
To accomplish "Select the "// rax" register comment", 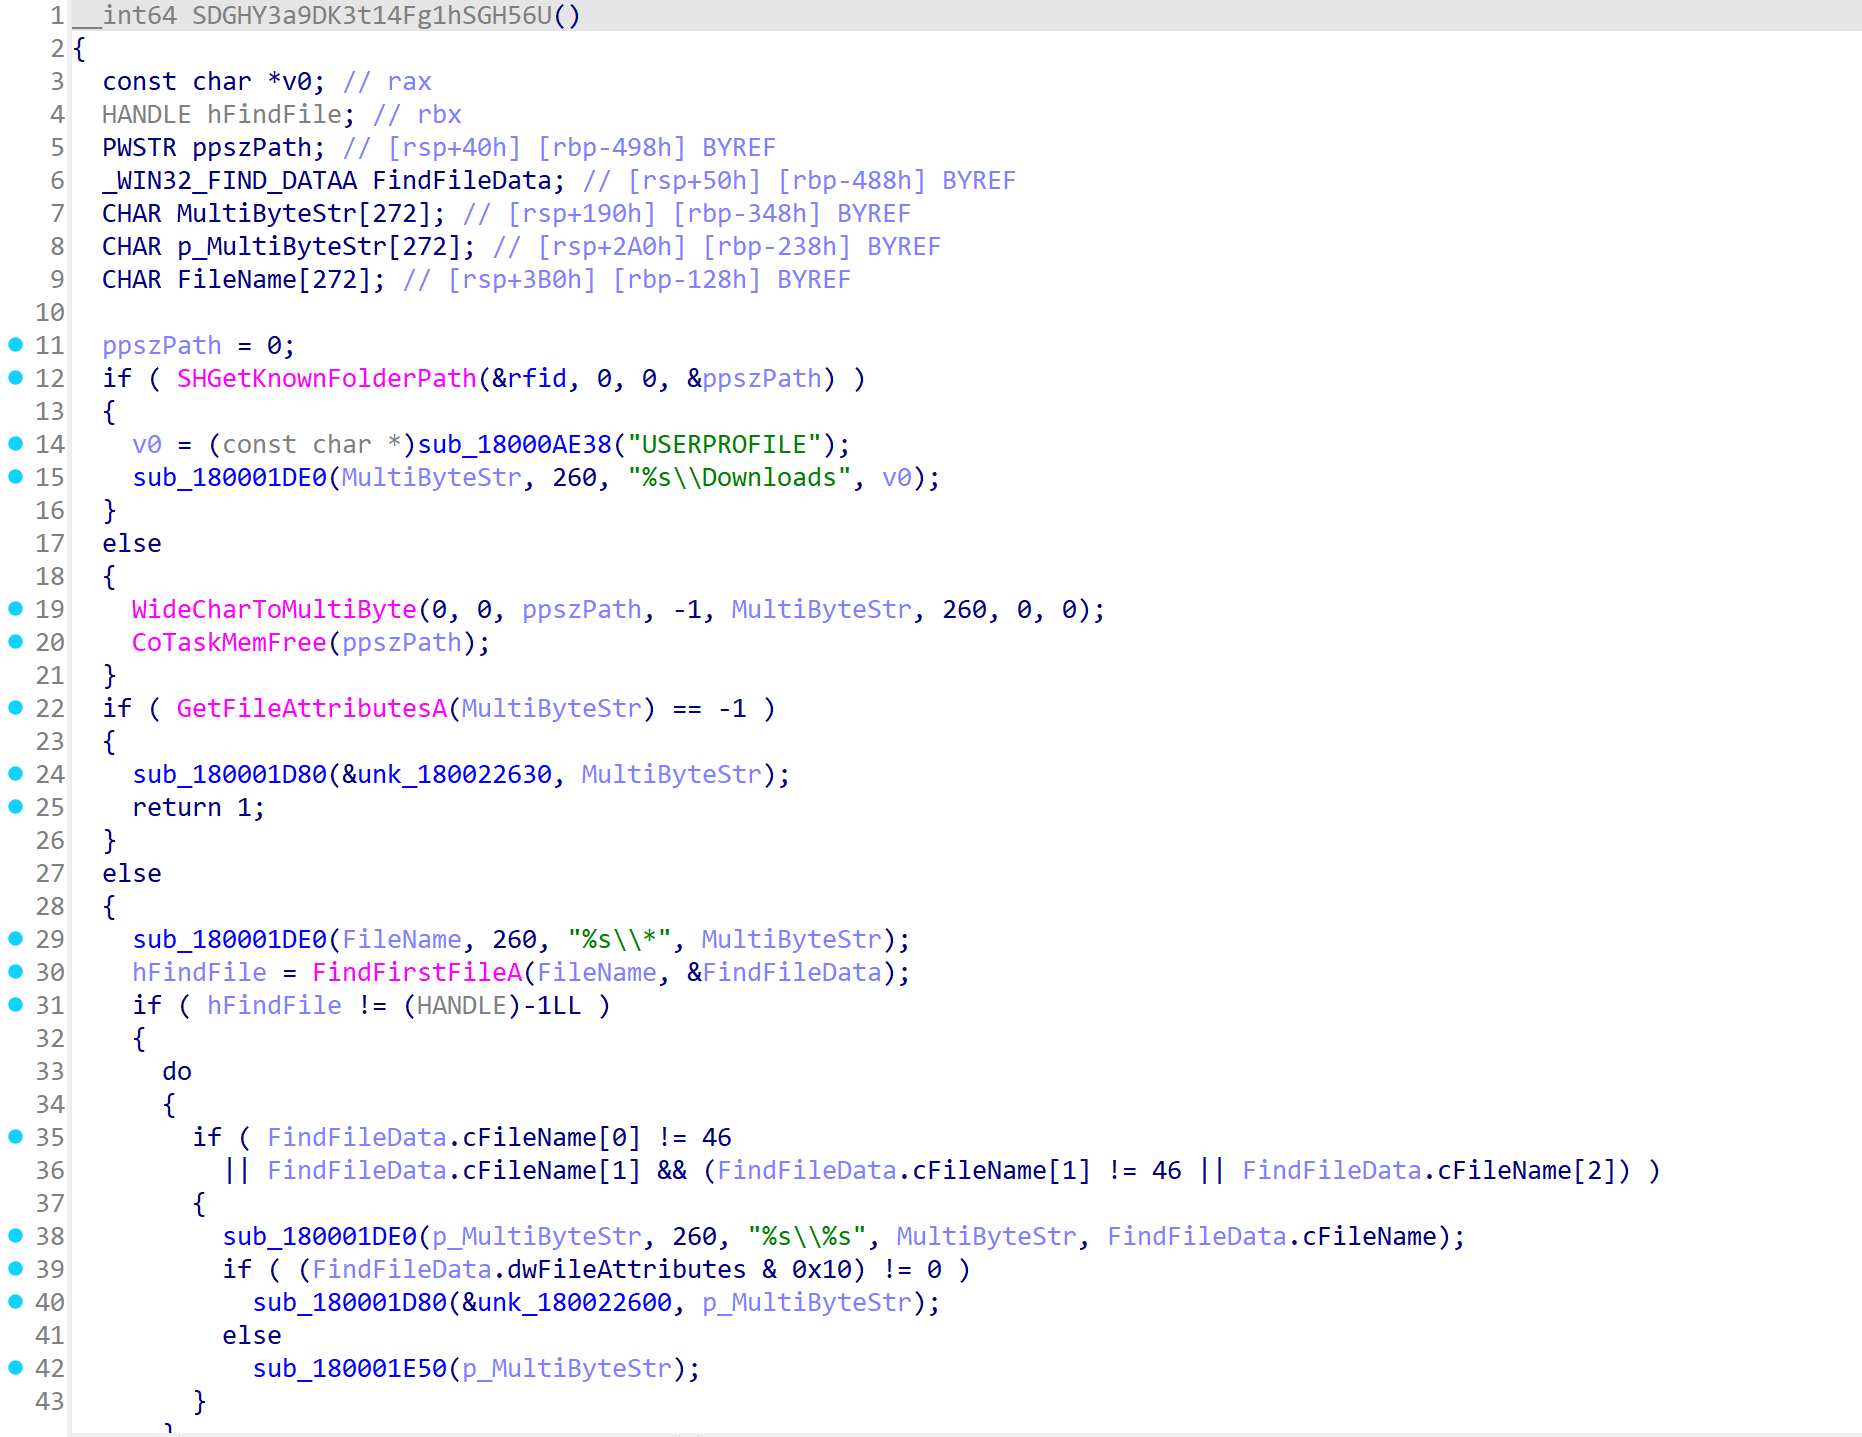I will point(388,82).
